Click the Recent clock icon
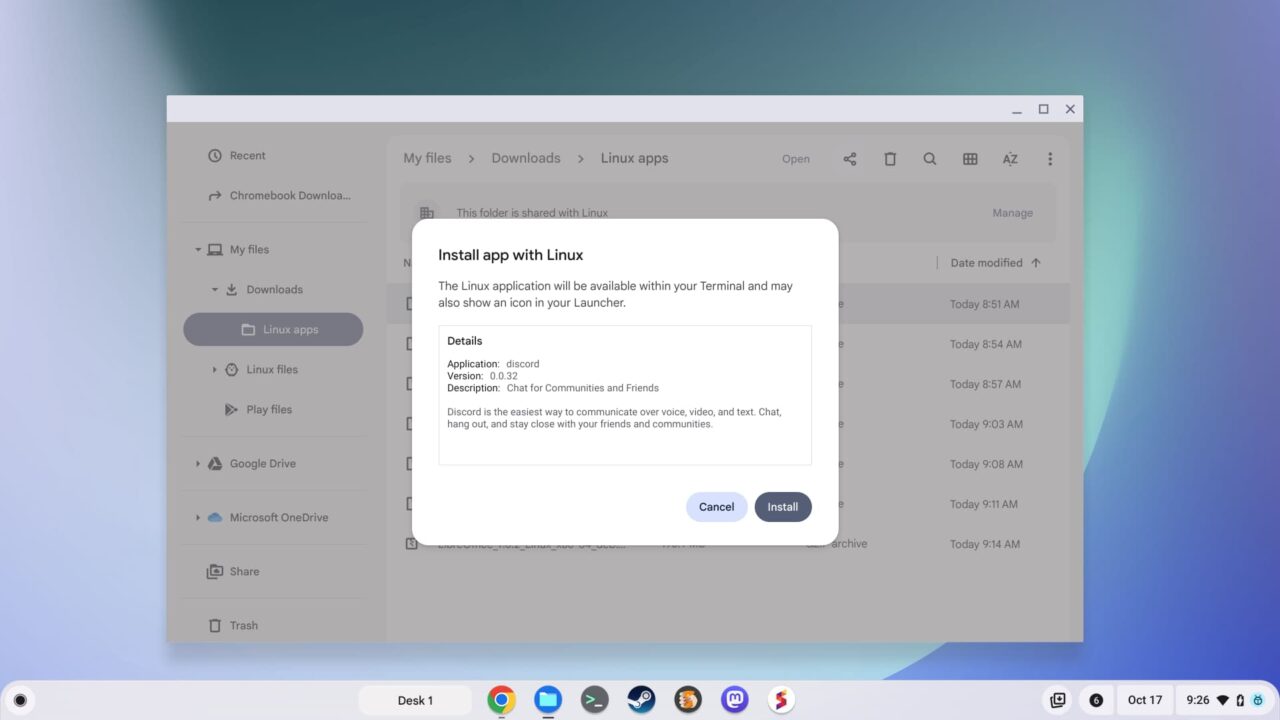This screenshot has height=720, width=1280. click(214, 156)
